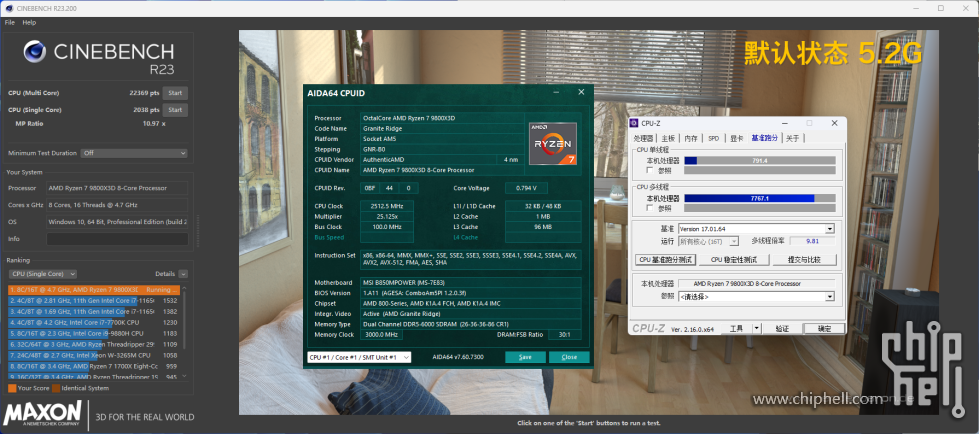
Task: Click the ranking list scroll-up arrow
Action: pyautogui.click(x=184, y=289)
